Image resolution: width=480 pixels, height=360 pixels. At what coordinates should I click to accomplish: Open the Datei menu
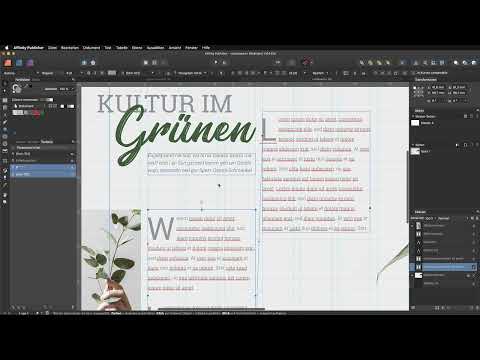click(52, 48)
